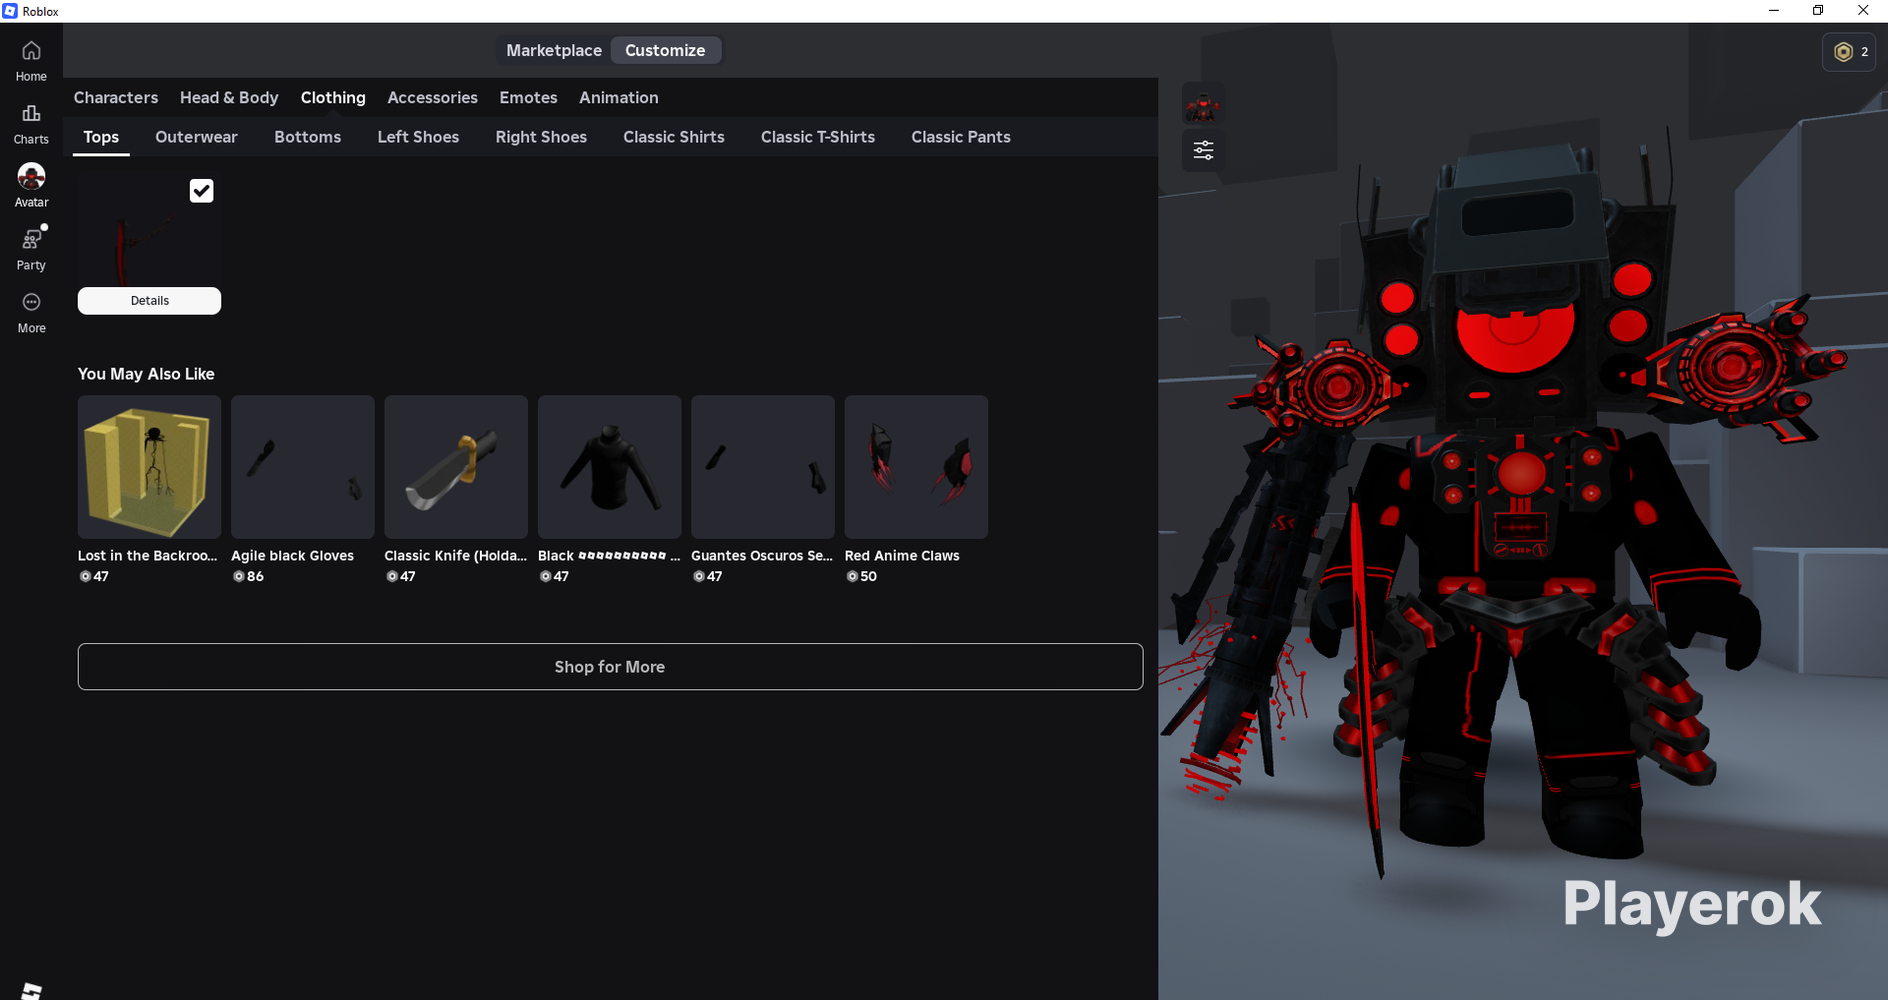
Task: Select the Classic T-Shirts subcategory
Action: [818, 137]
